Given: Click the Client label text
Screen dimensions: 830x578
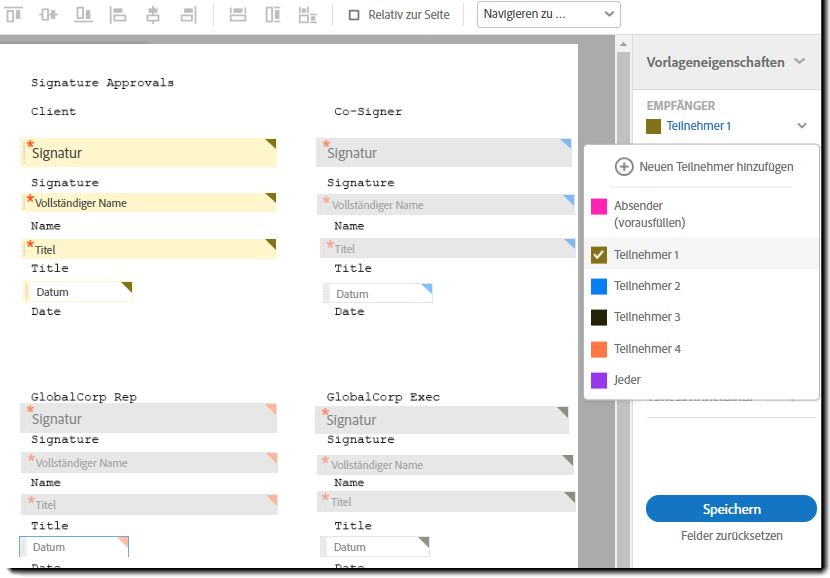Looking at the screenshot, I should coord(53,111).
